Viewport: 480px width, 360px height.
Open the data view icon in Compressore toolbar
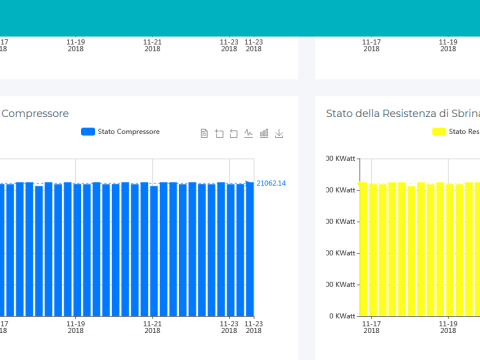(204, 134)
